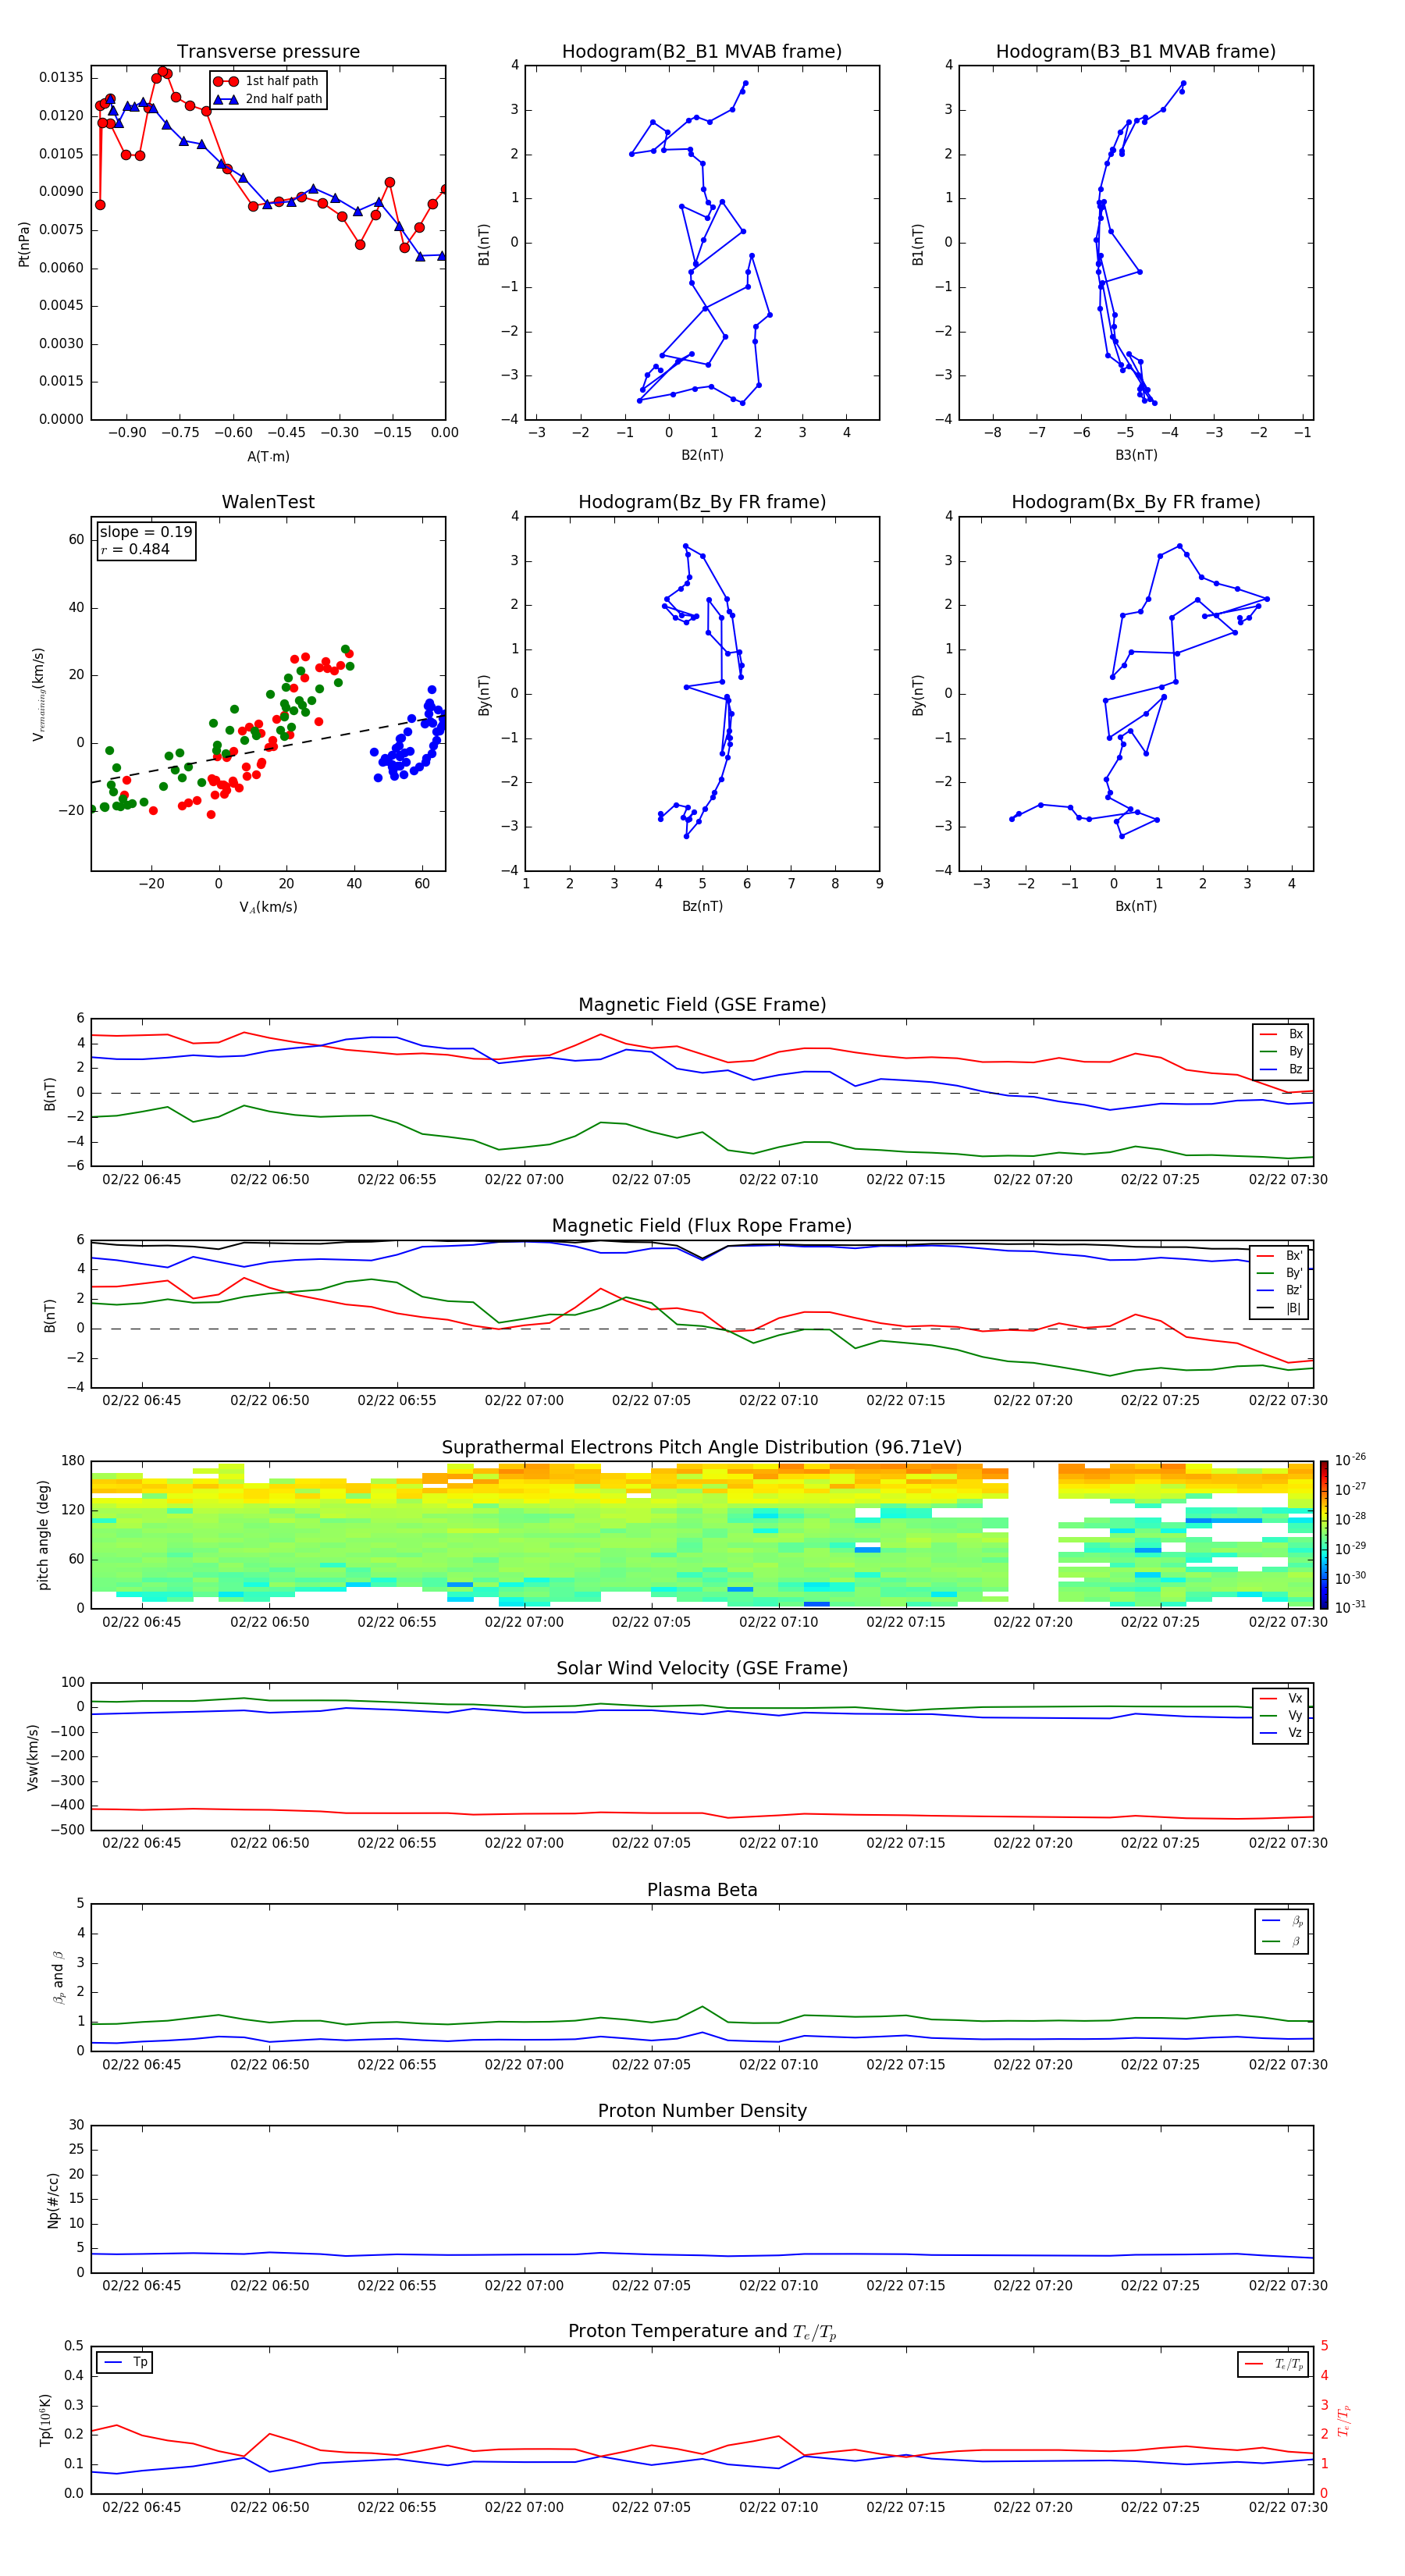Click the 'Bx' legend entry in GSE plot
Image resolution: width=1405 pixels, height=2576 pixels.
point(1281,1034)
